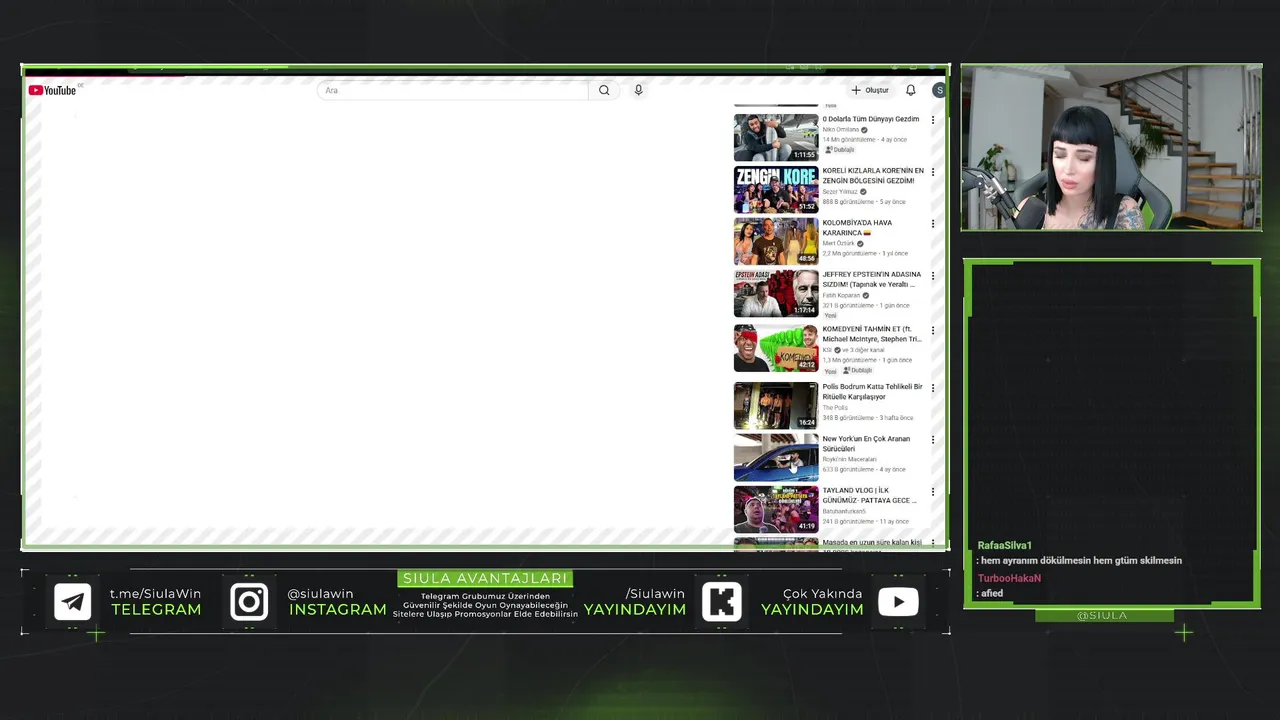Open the Royki'nin Maceraları channel name

849,460
